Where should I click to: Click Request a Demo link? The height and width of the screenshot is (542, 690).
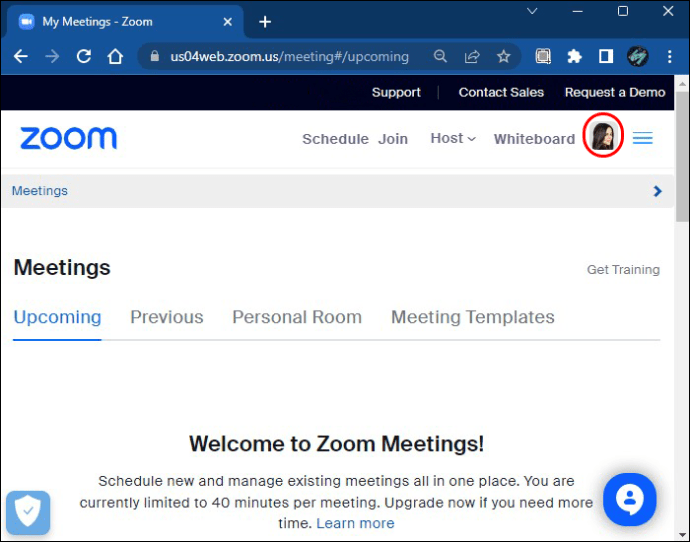pos(615,92)
